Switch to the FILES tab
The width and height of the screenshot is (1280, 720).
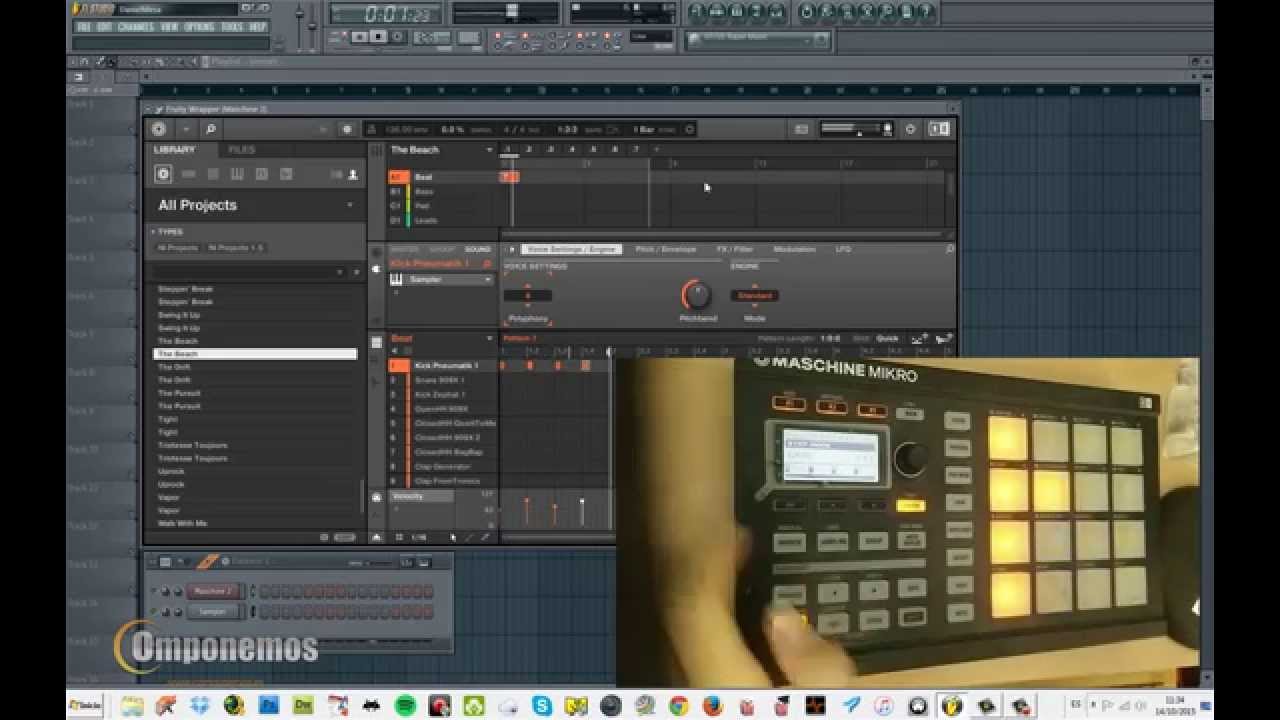[x=242, y=150]
